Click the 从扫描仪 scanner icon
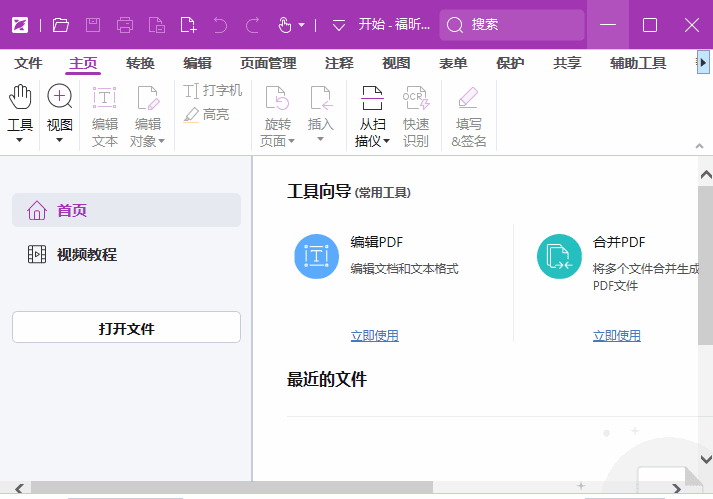Screen dimensions: 713x499 pos(372,98)
